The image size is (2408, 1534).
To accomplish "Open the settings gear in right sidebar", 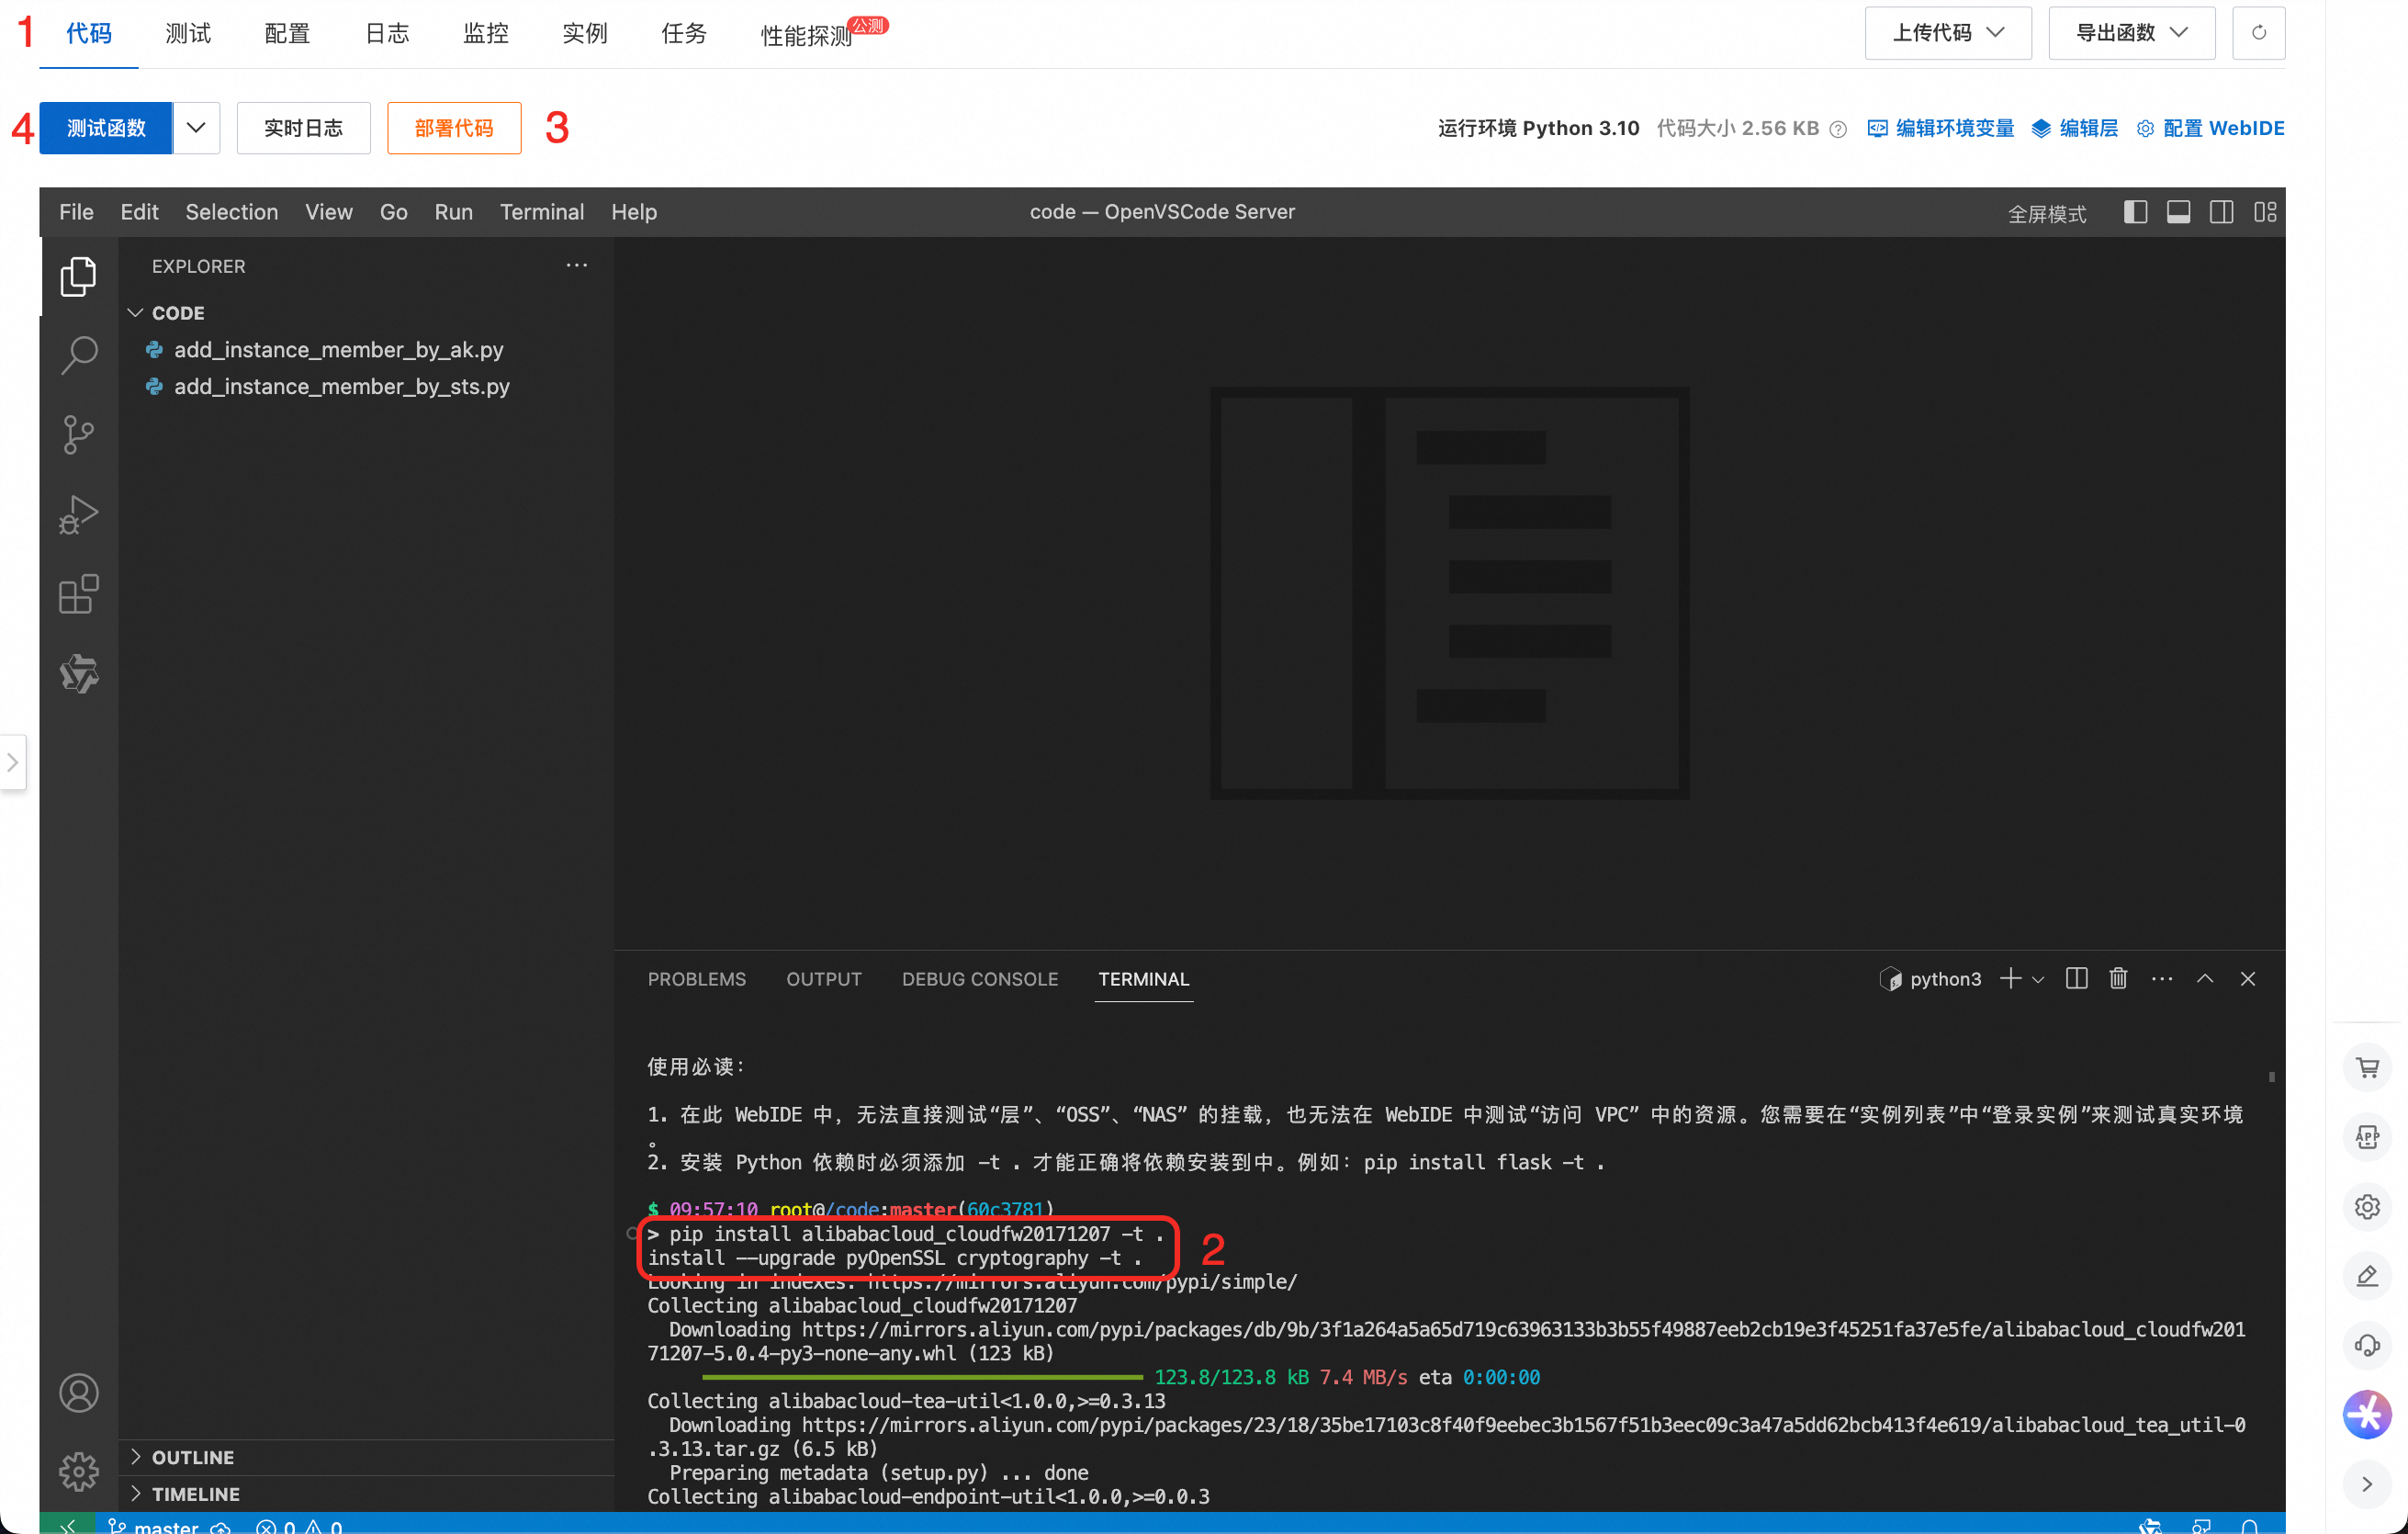I will tap(2366, 1207).
